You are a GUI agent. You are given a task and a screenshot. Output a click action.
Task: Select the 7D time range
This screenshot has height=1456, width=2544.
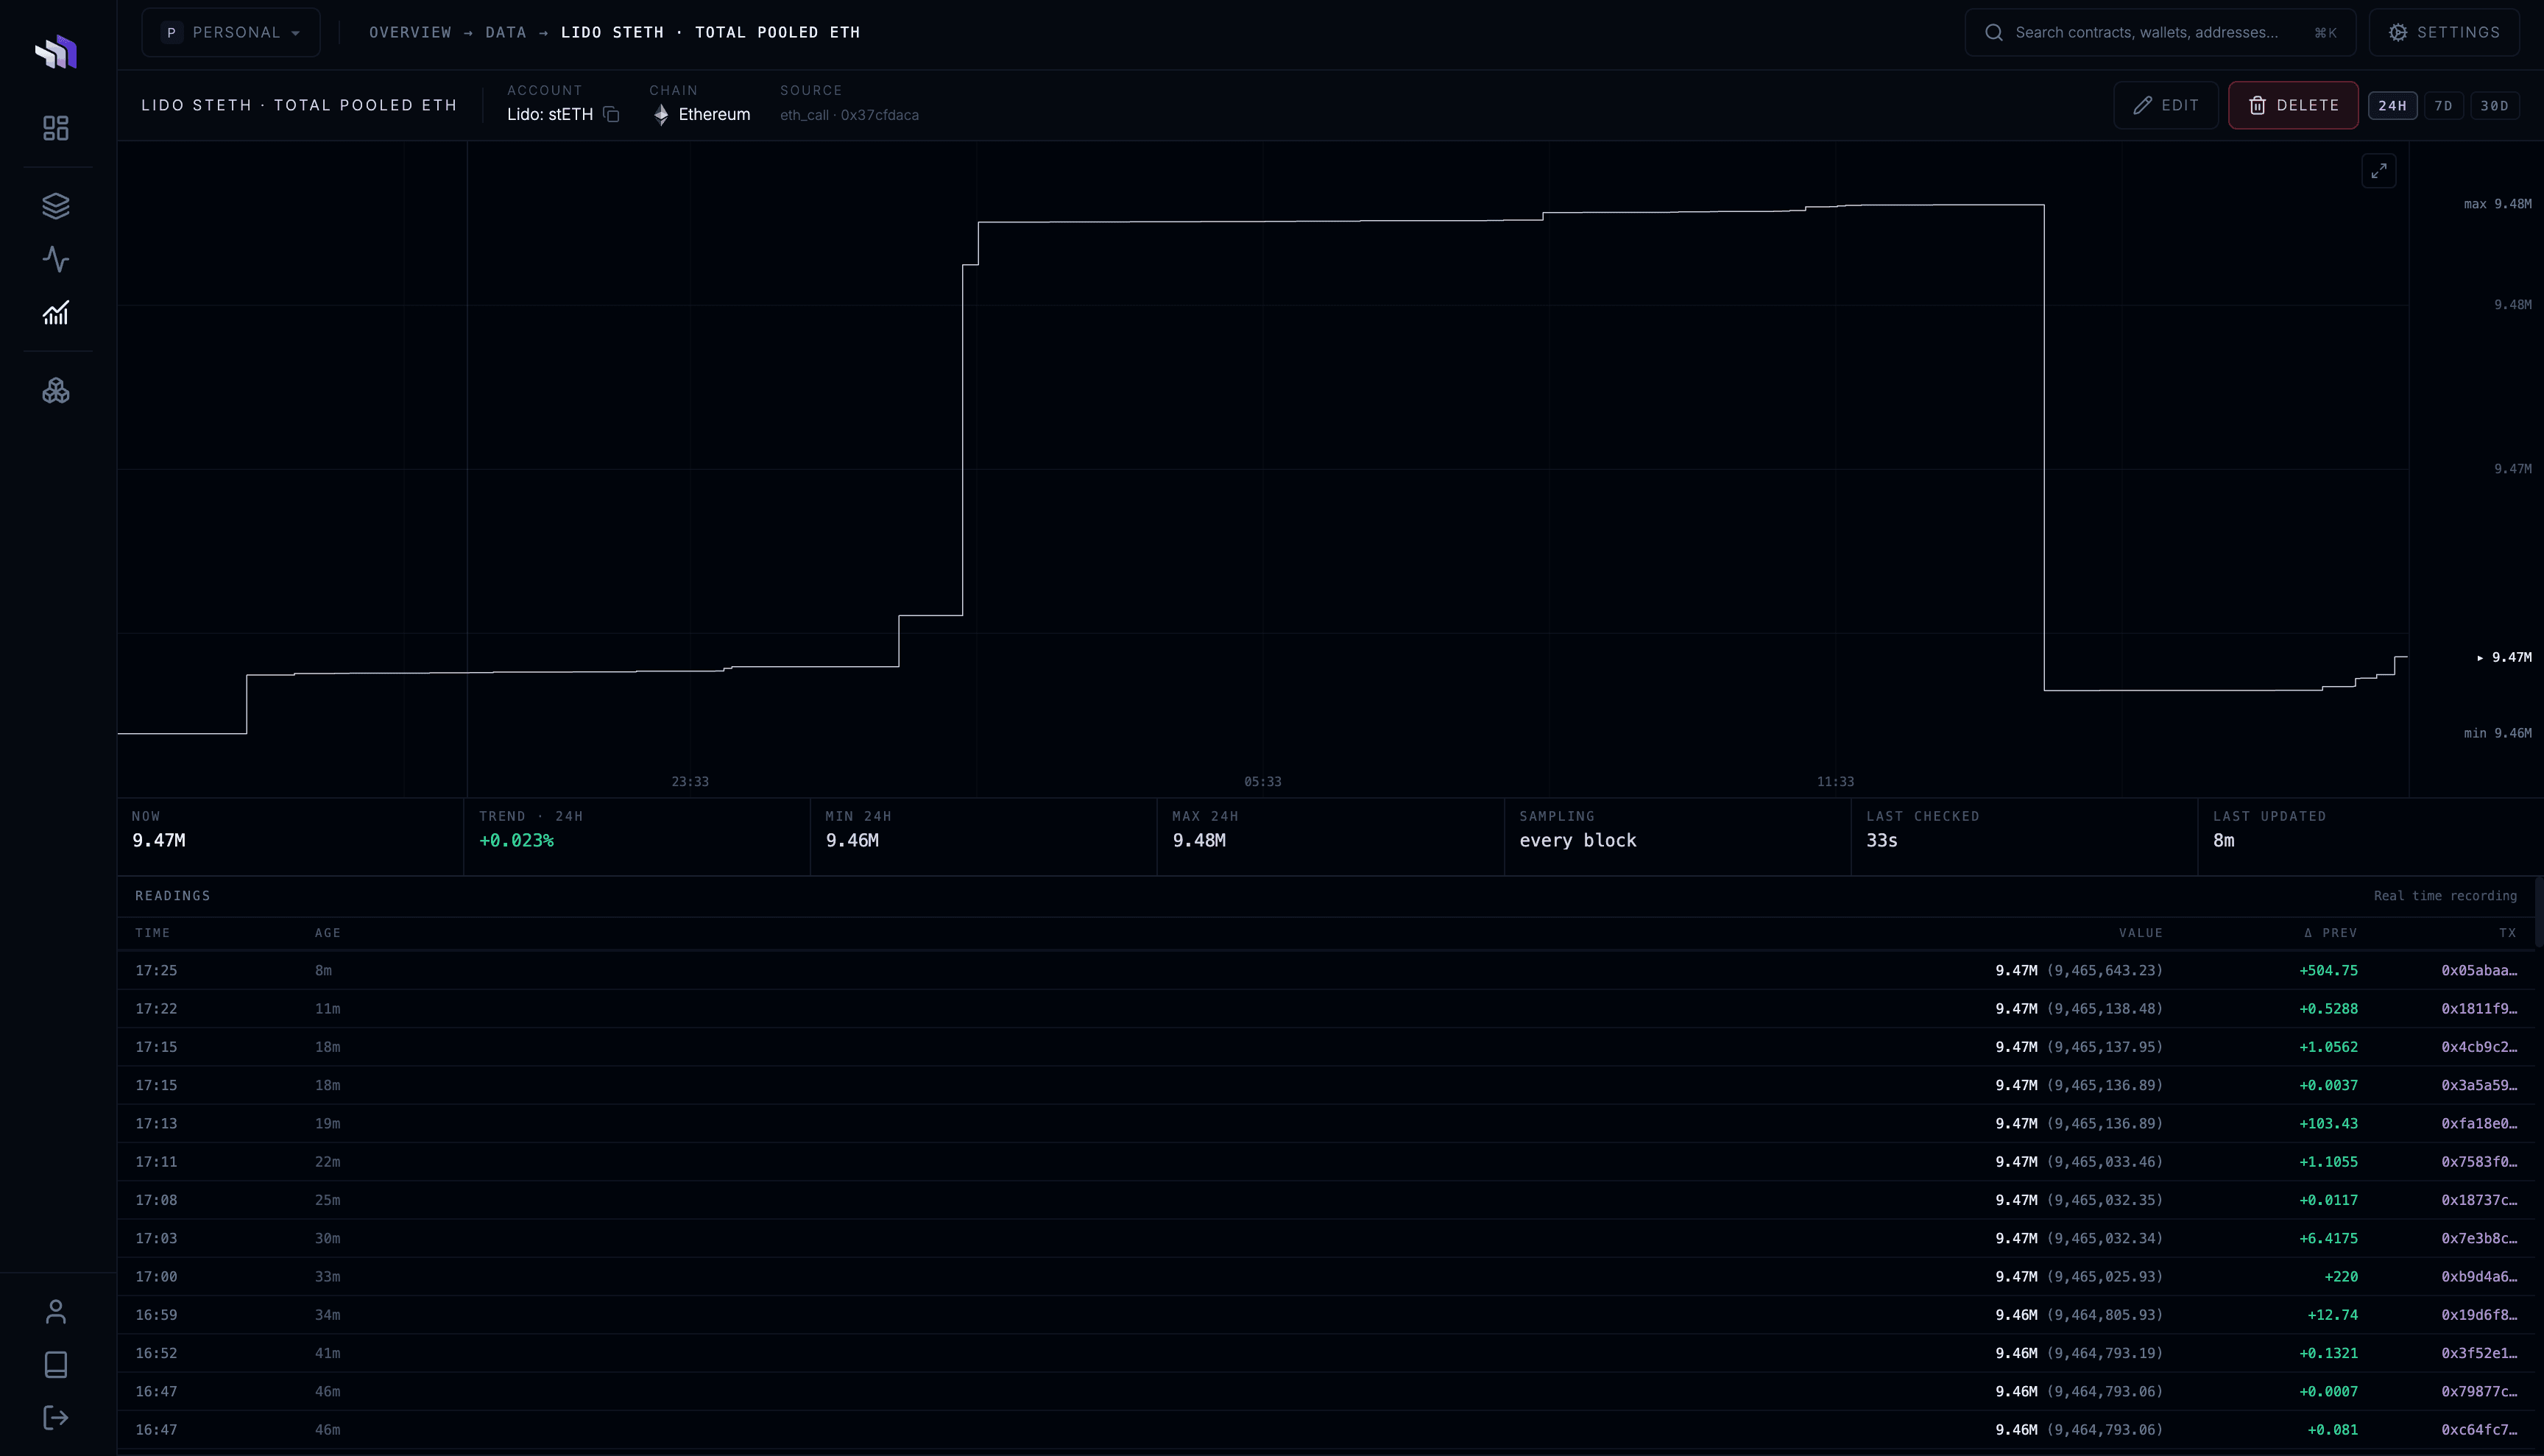(x=2443, y=106)
